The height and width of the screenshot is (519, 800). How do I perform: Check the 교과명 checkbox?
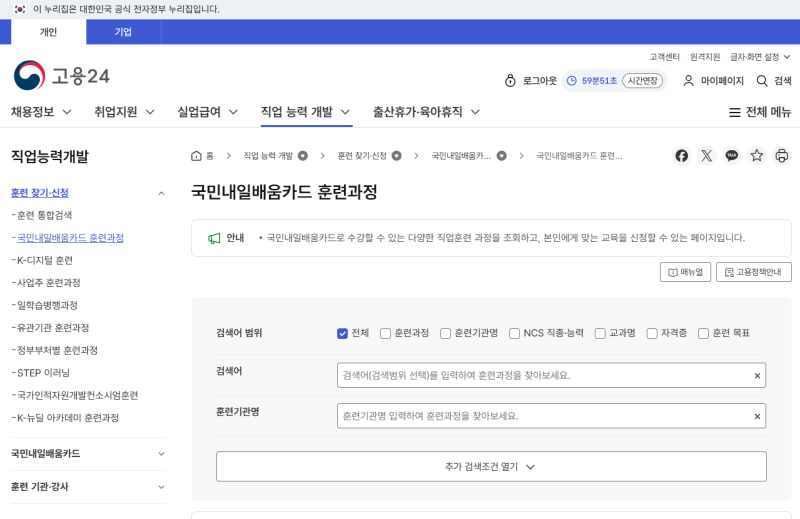pyautogui.click(x=601, y=333)
